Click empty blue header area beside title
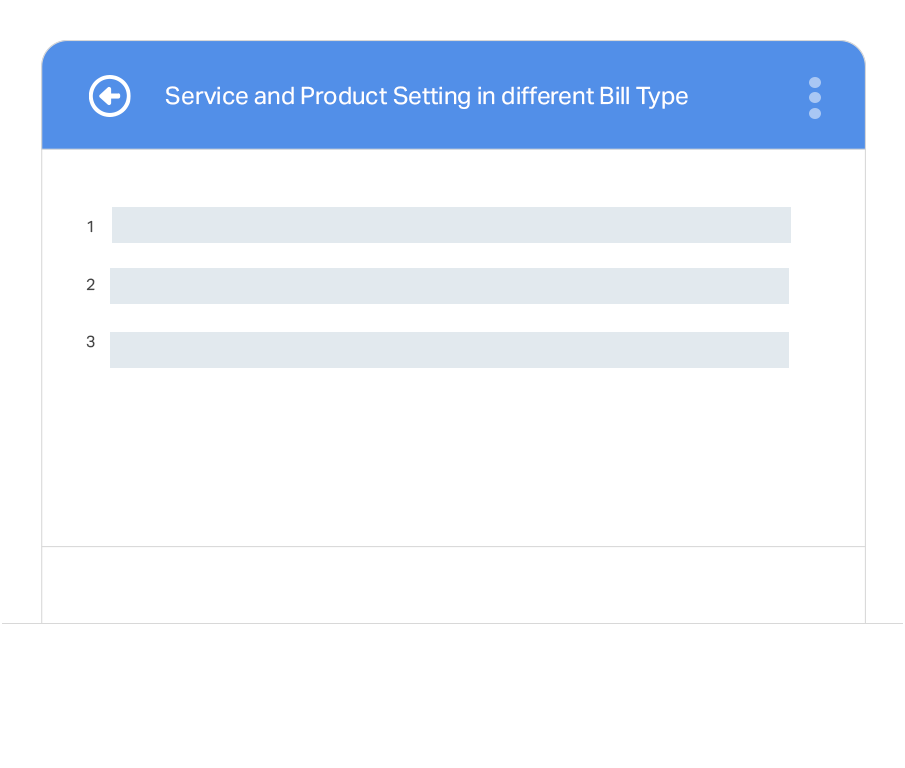 [x=747, y=96]
